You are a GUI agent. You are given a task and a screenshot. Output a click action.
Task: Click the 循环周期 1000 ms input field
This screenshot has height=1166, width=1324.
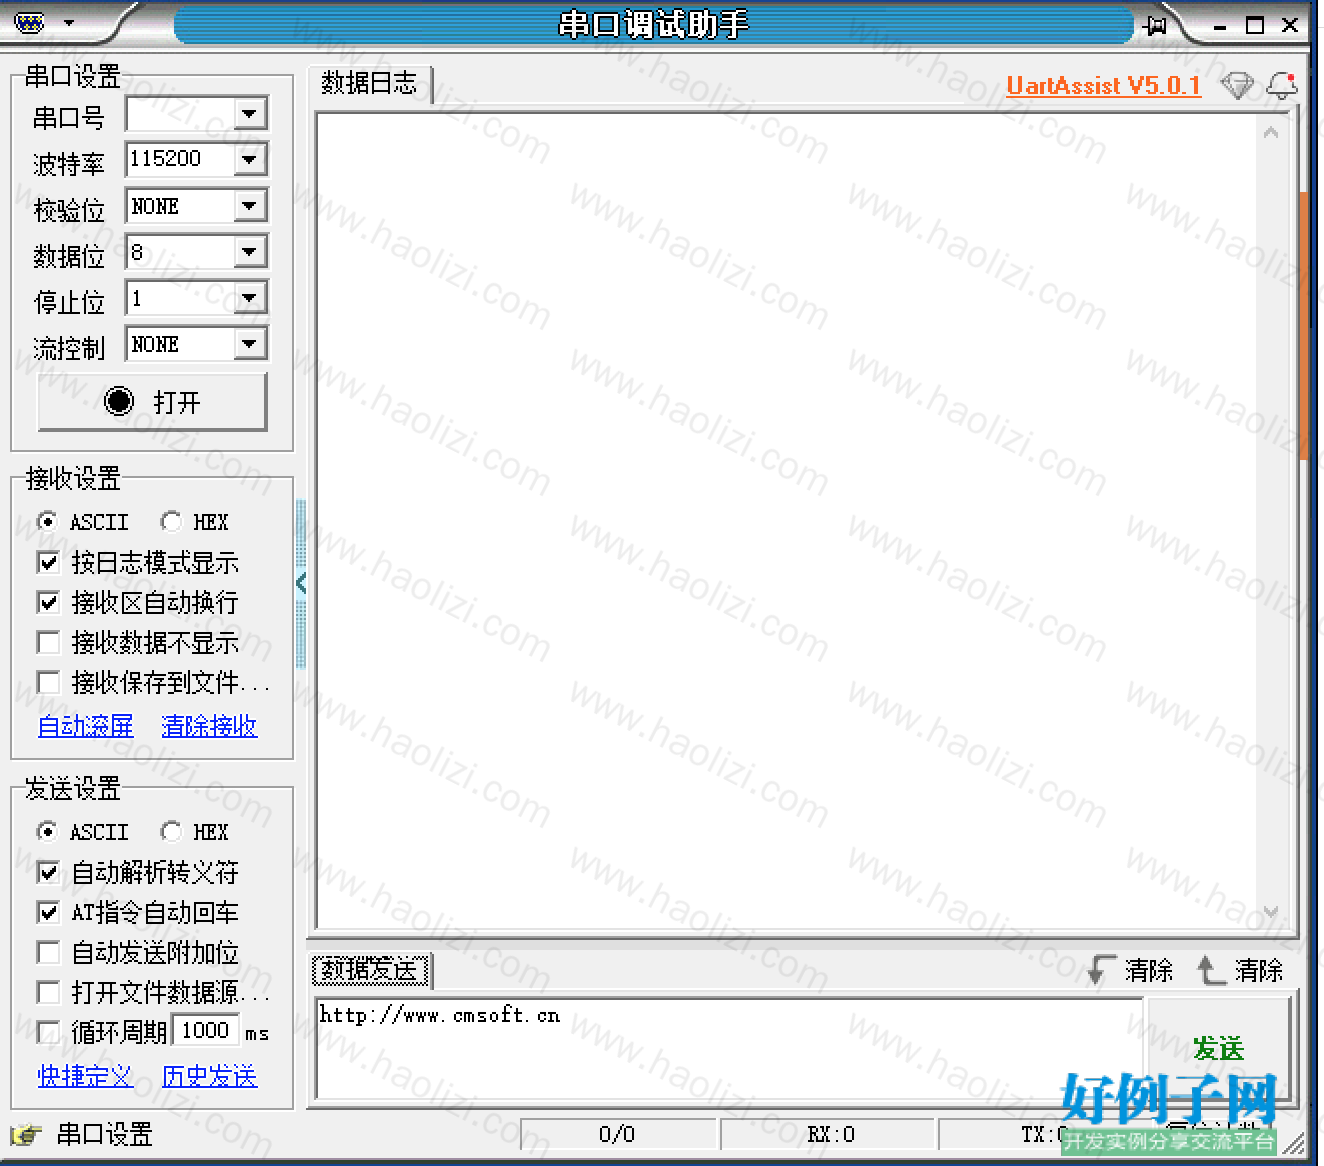pyautogui.click(x=206, y=1031)
